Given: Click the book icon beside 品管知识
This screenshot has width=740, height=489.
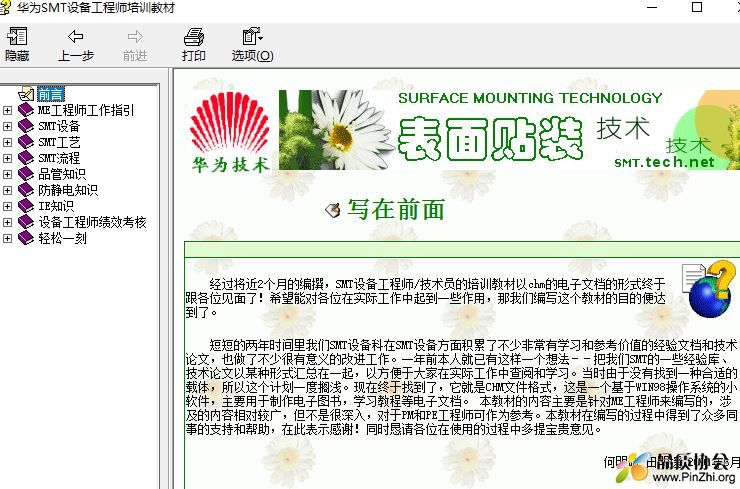Looking at the screenshot, I should [x=26, y=174].
